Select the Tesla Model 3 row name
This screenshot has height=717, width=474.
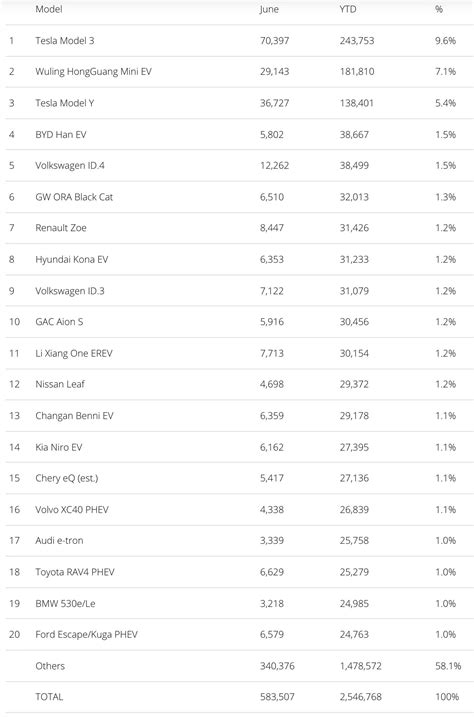click(x=65, y=41)
